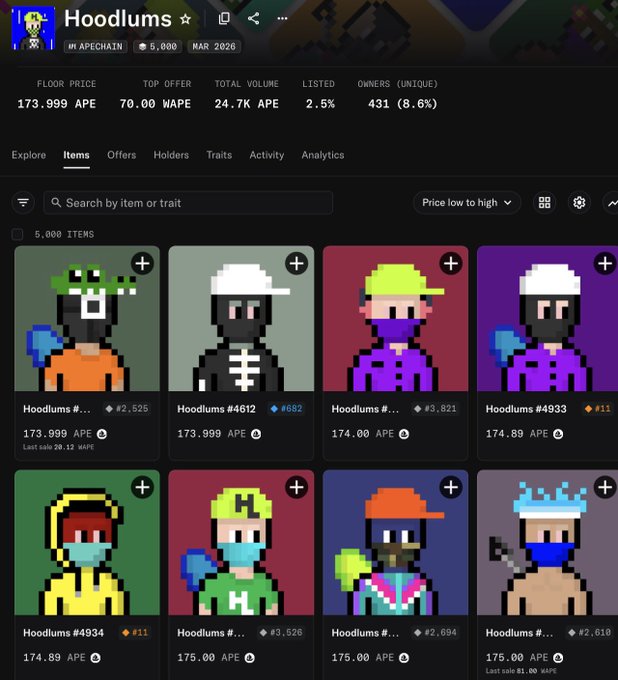Open Hoodlums #4934 yellow hoodie image
This screenshot has width=618, height=680.
click(87, 542)
